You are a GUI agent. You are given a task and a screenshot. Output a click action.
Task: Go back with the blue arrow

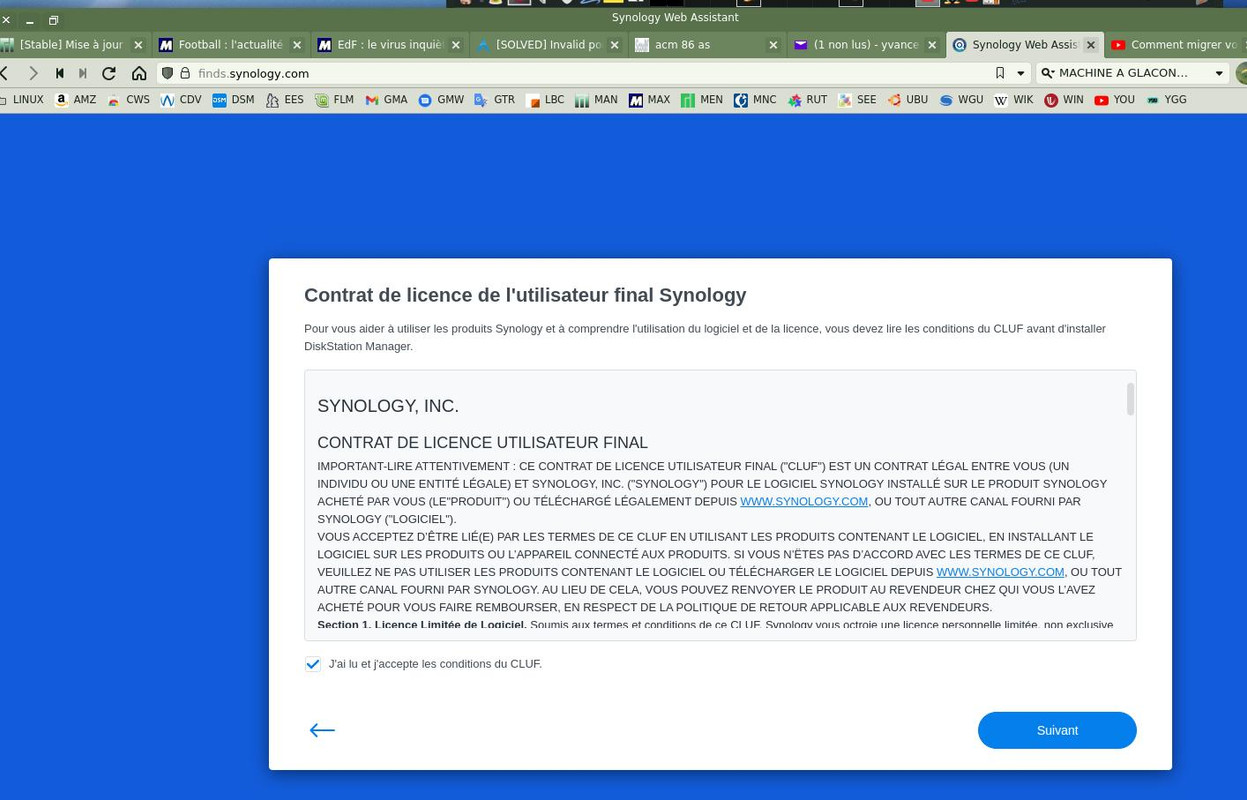[x=322, y=730]
